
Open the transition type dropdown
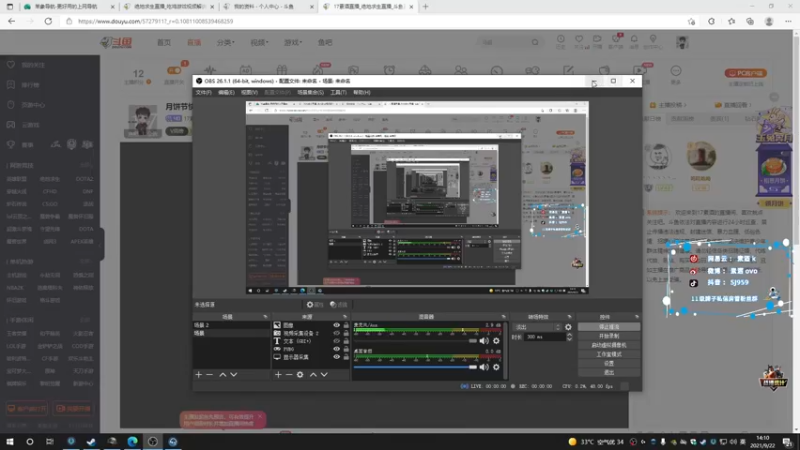[538, 327]
